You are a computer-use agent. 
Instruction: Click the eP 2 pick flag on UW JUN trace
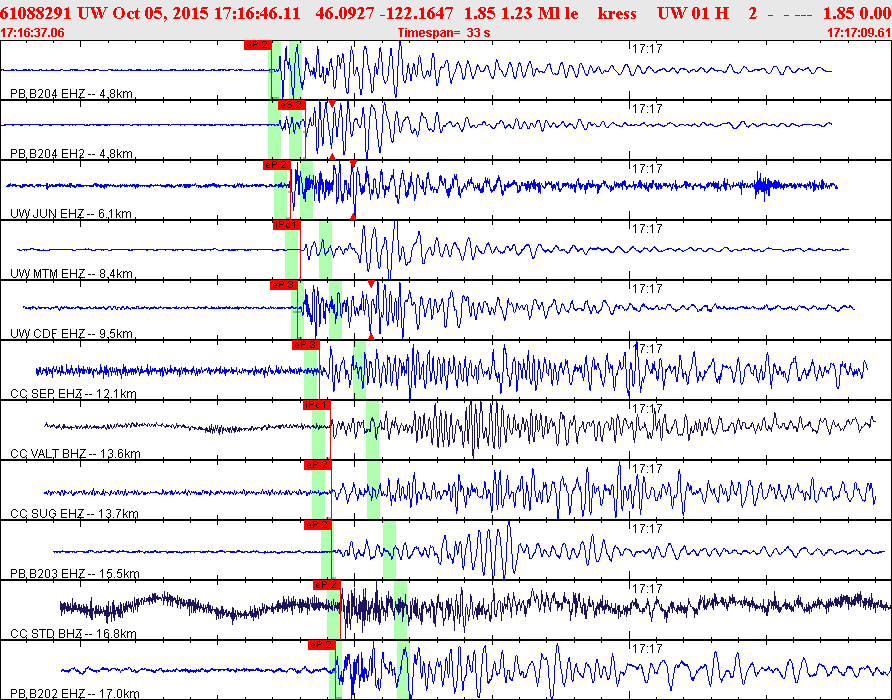pyautogui.click(x=276, y=165)
